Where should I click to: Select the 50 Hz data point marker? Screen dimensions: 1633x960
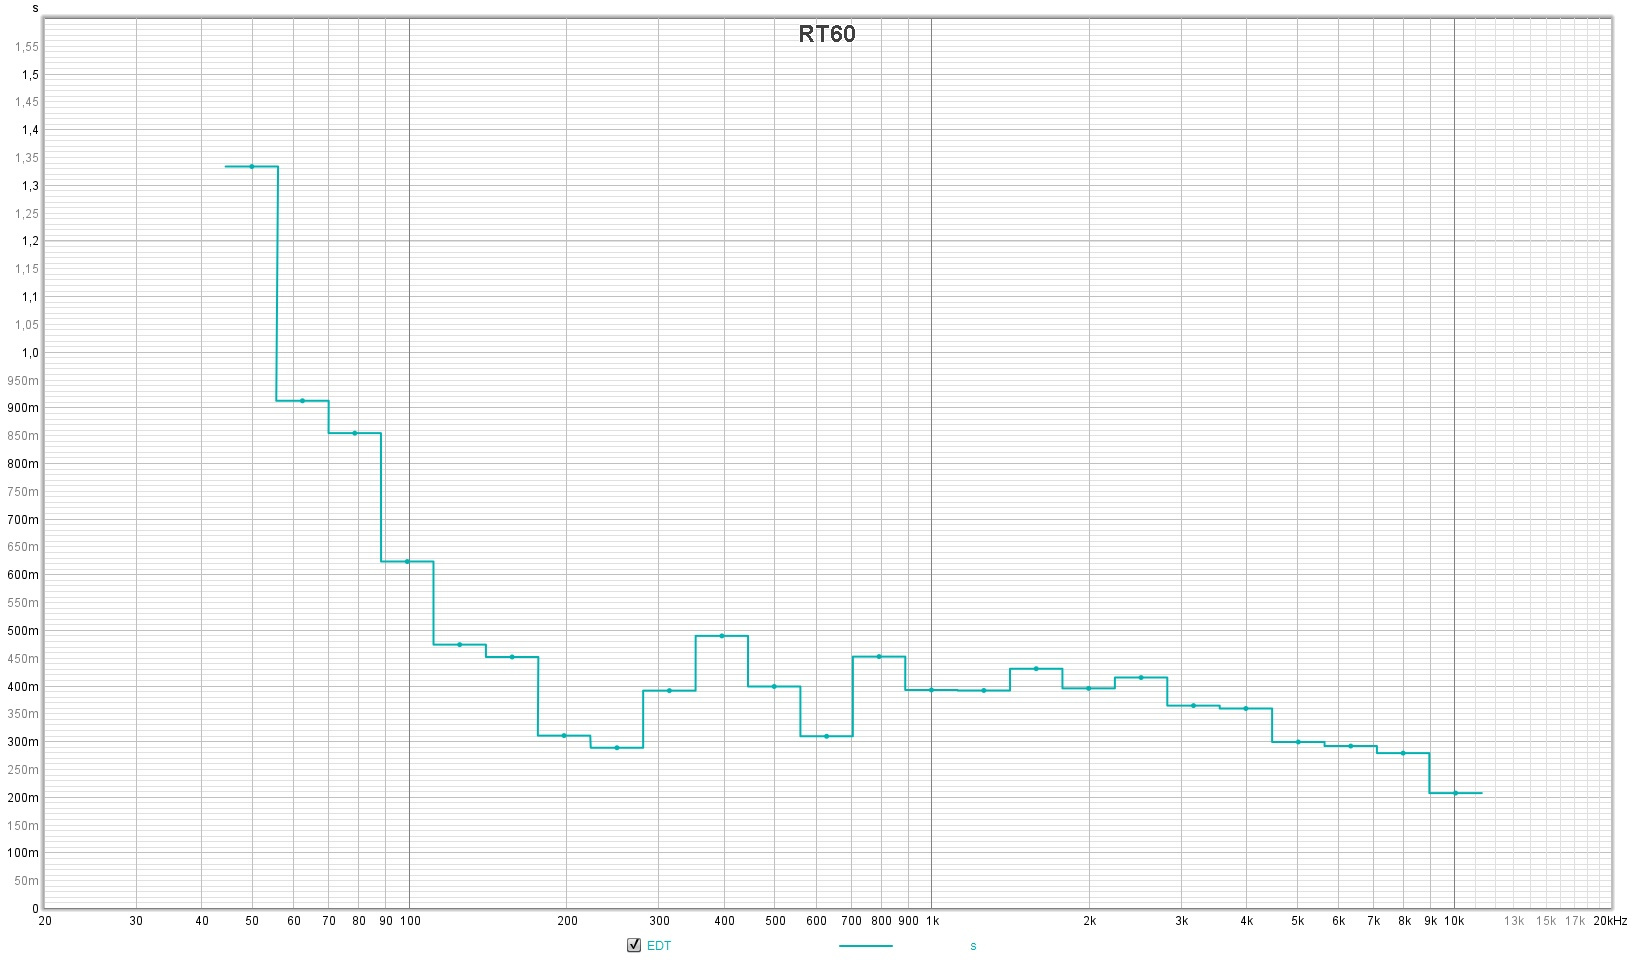click(x=252, y=166)
